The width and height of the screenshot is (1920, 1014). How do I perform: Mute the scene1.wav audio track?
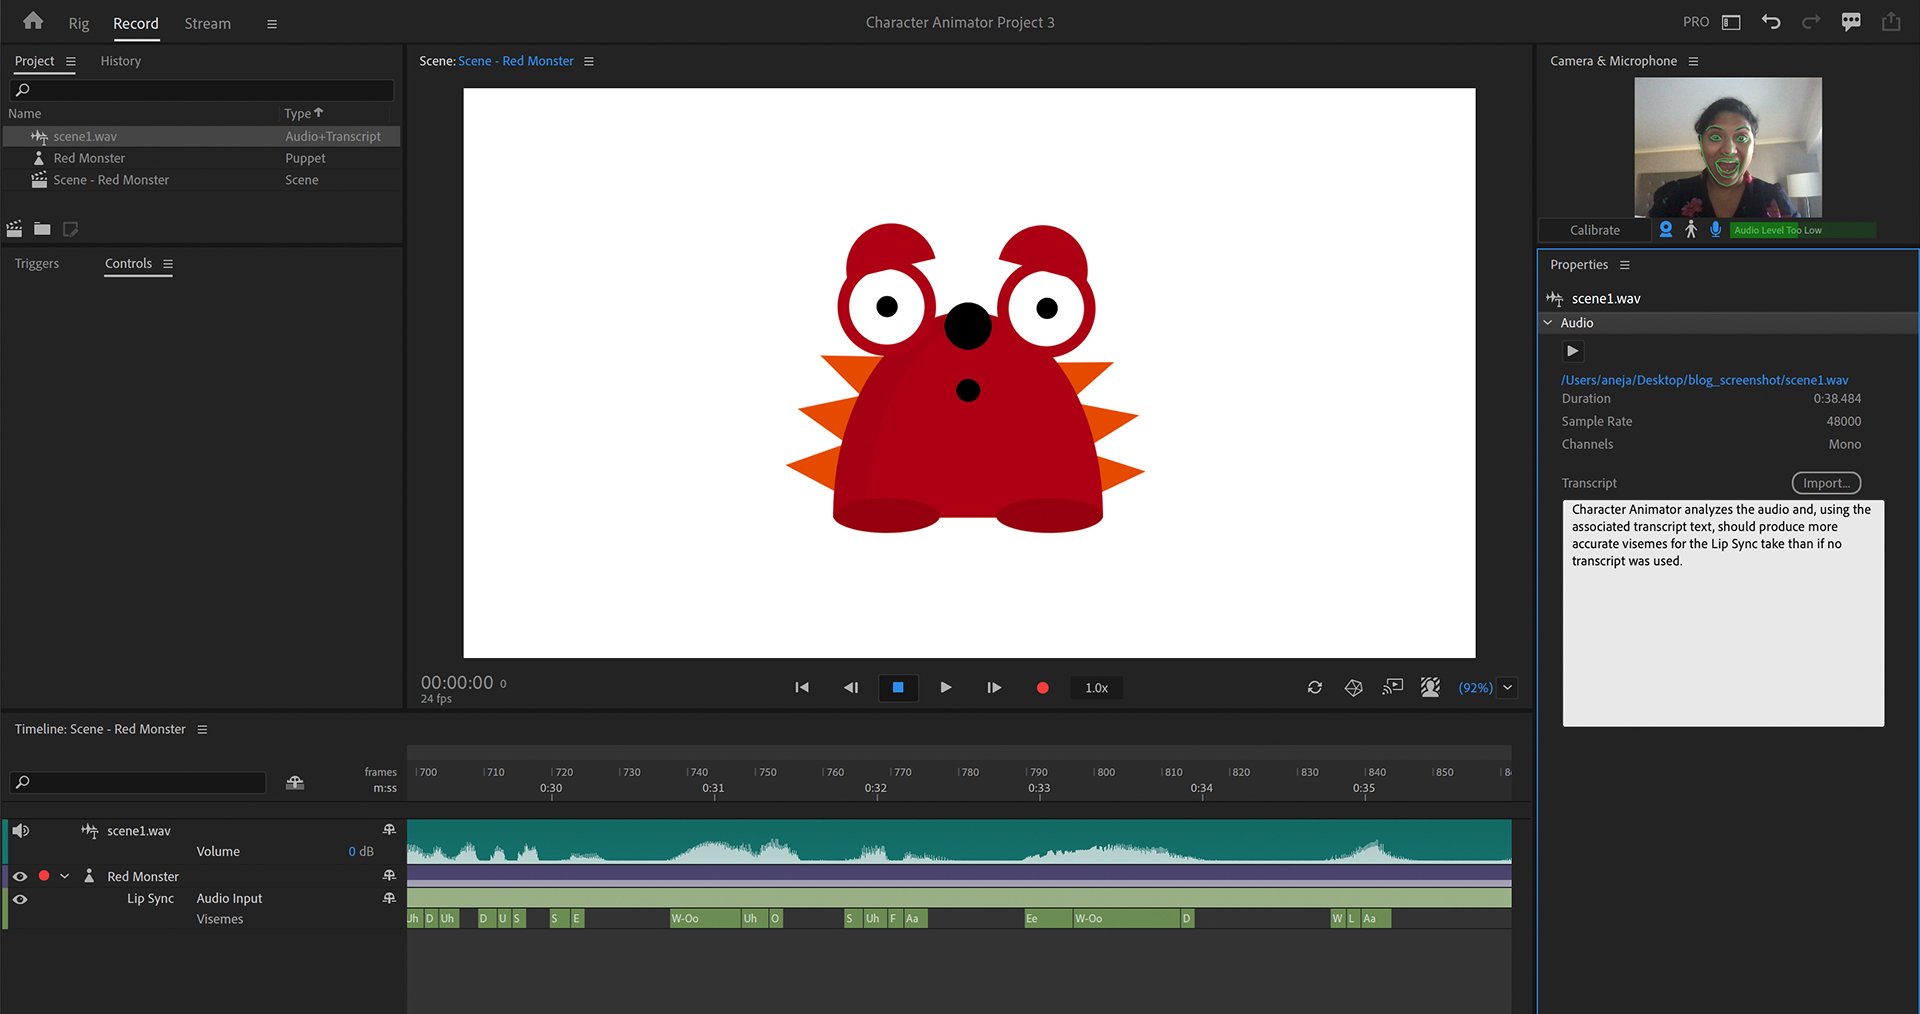click(21, 831)
